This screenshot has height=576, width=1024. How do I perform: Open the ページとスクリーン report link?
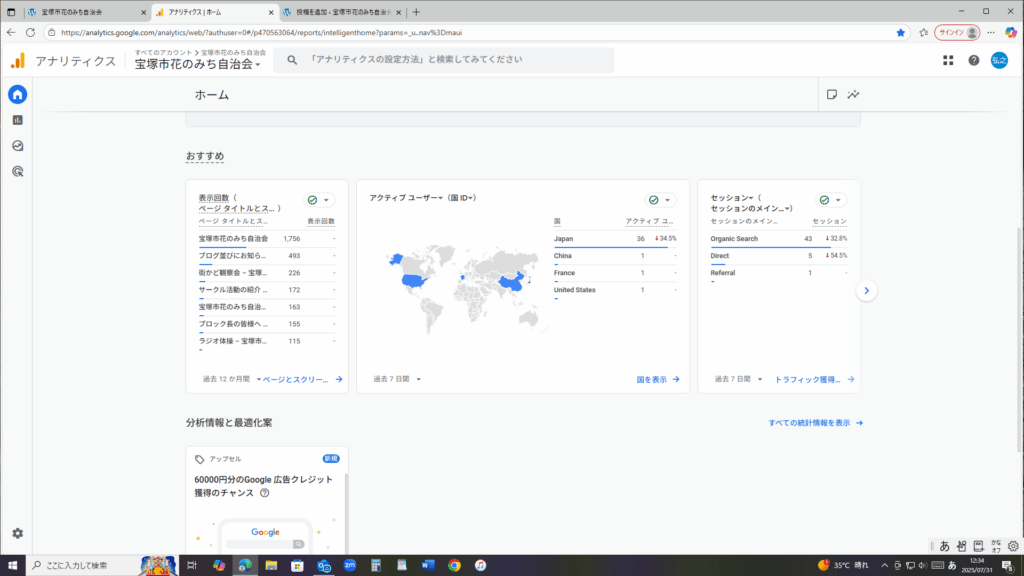point(302,379)
